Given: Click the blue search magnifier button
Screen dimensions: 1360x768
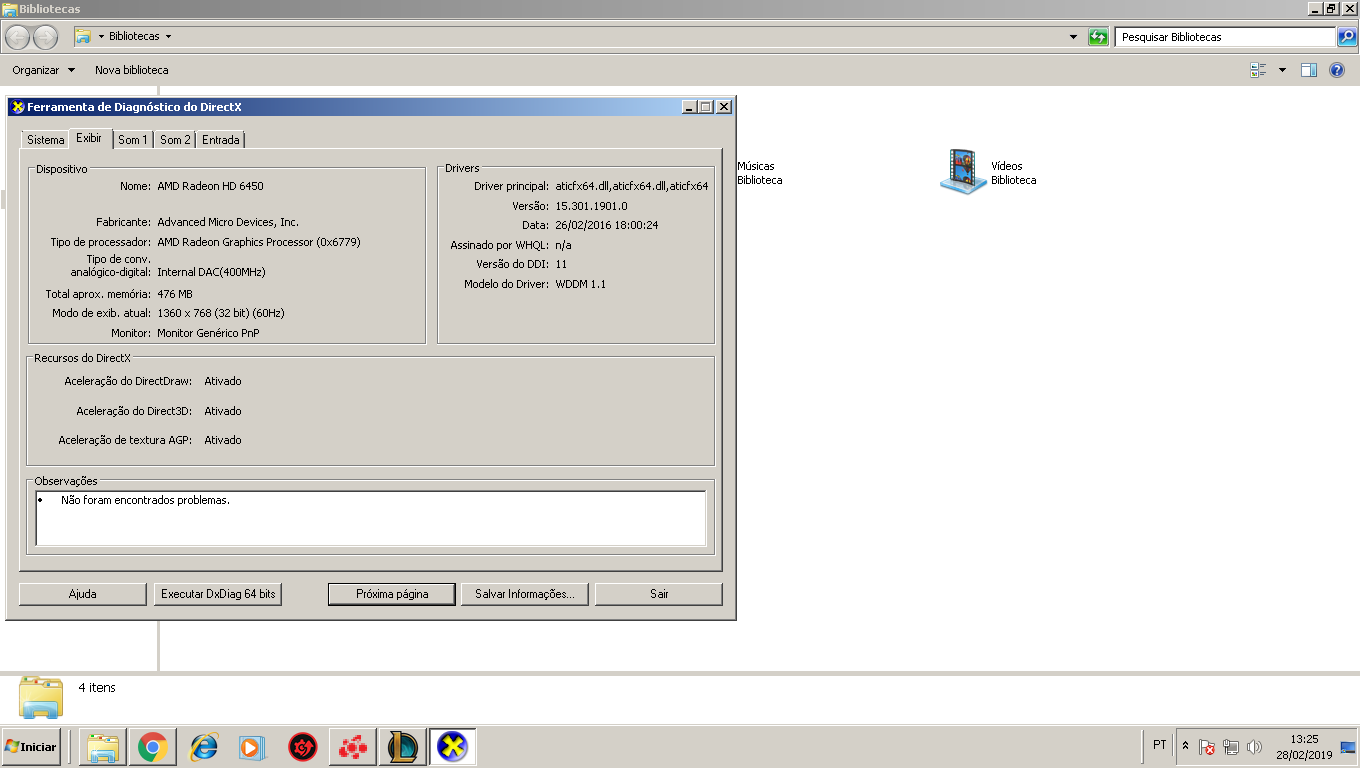Looking at the screenshot, I should [x=1347, y=37].
